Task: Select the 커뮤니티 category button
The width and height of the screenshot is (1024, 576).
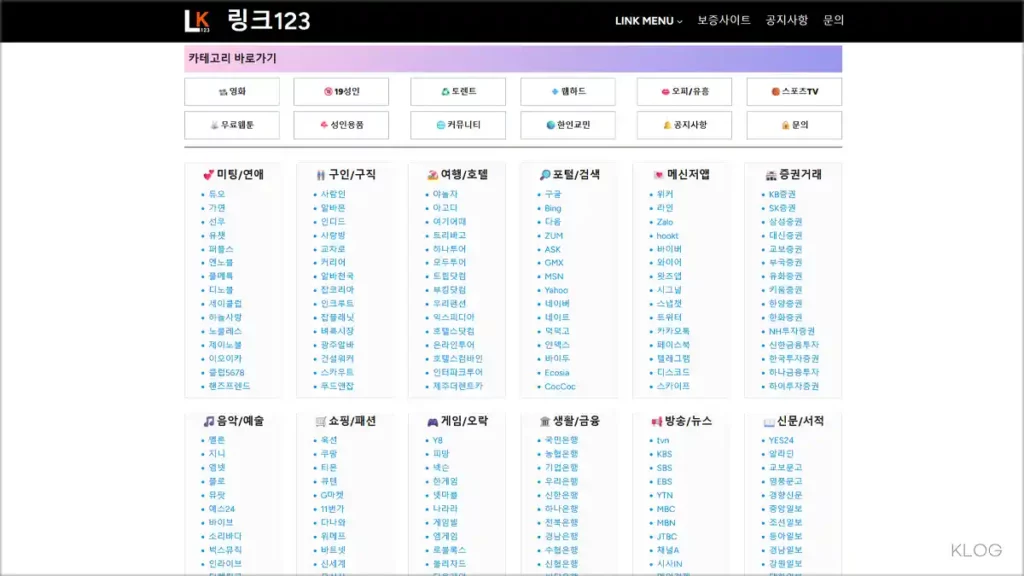Action: pyautogui.click(x=458, y=125)
